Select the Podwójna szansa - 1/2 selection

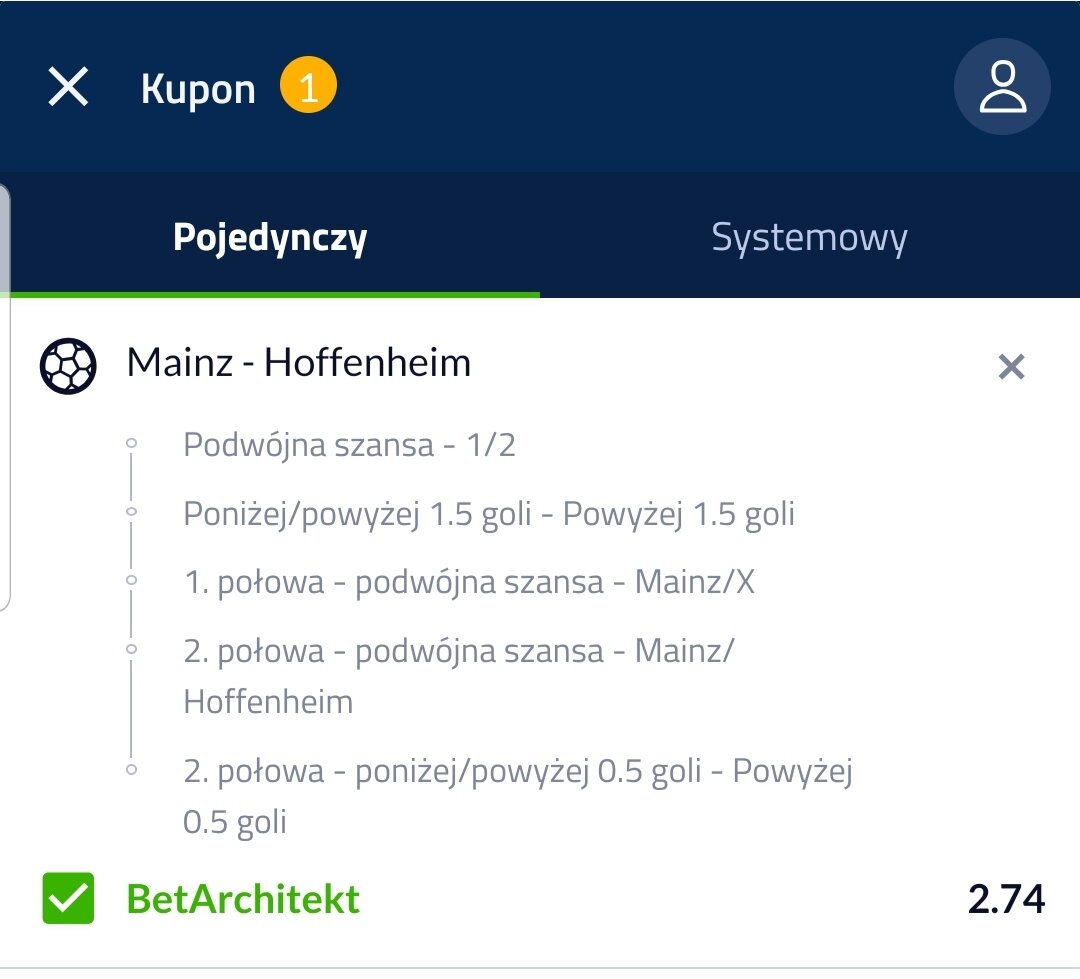coord(349,445)
